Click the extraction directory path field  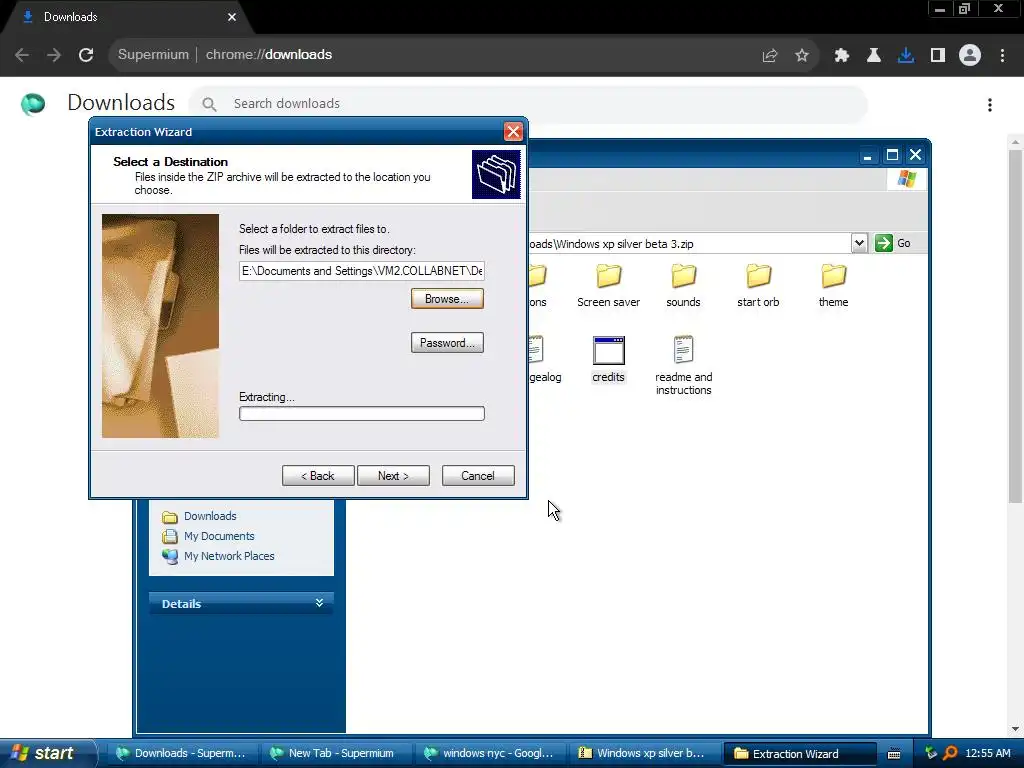coord(362,271)
